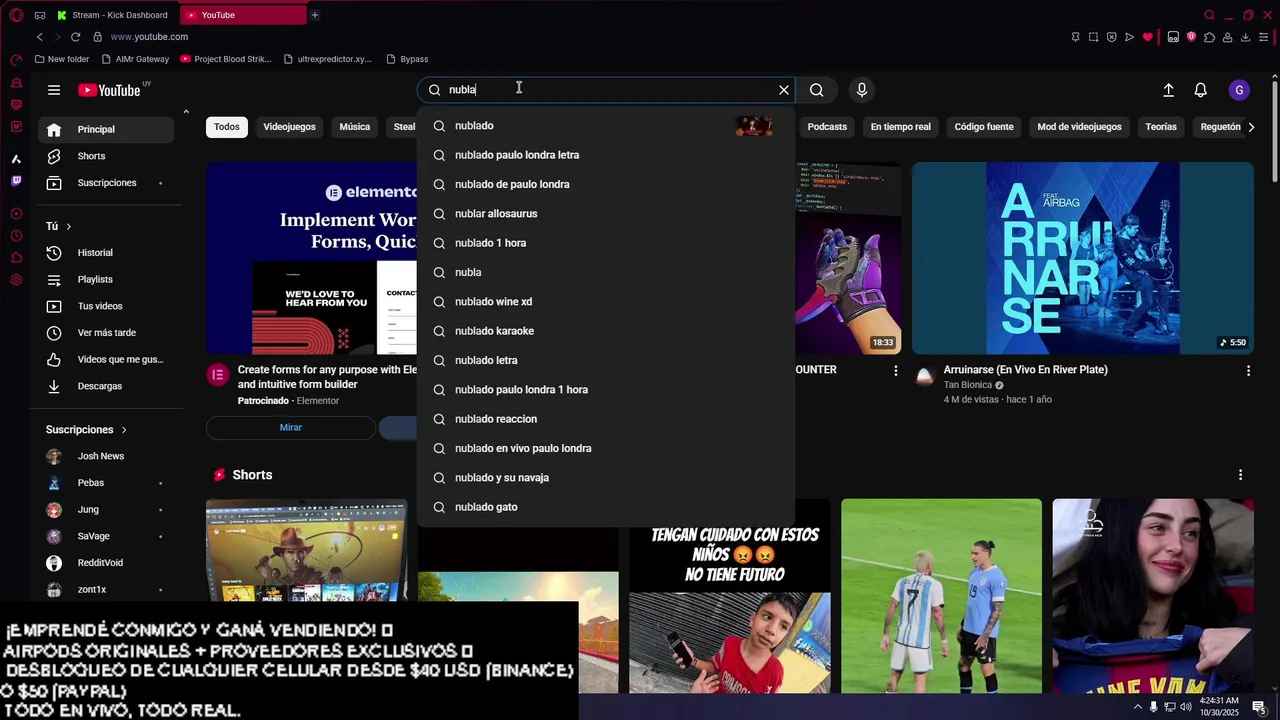Start voice search with the microphone

(862, 90)
